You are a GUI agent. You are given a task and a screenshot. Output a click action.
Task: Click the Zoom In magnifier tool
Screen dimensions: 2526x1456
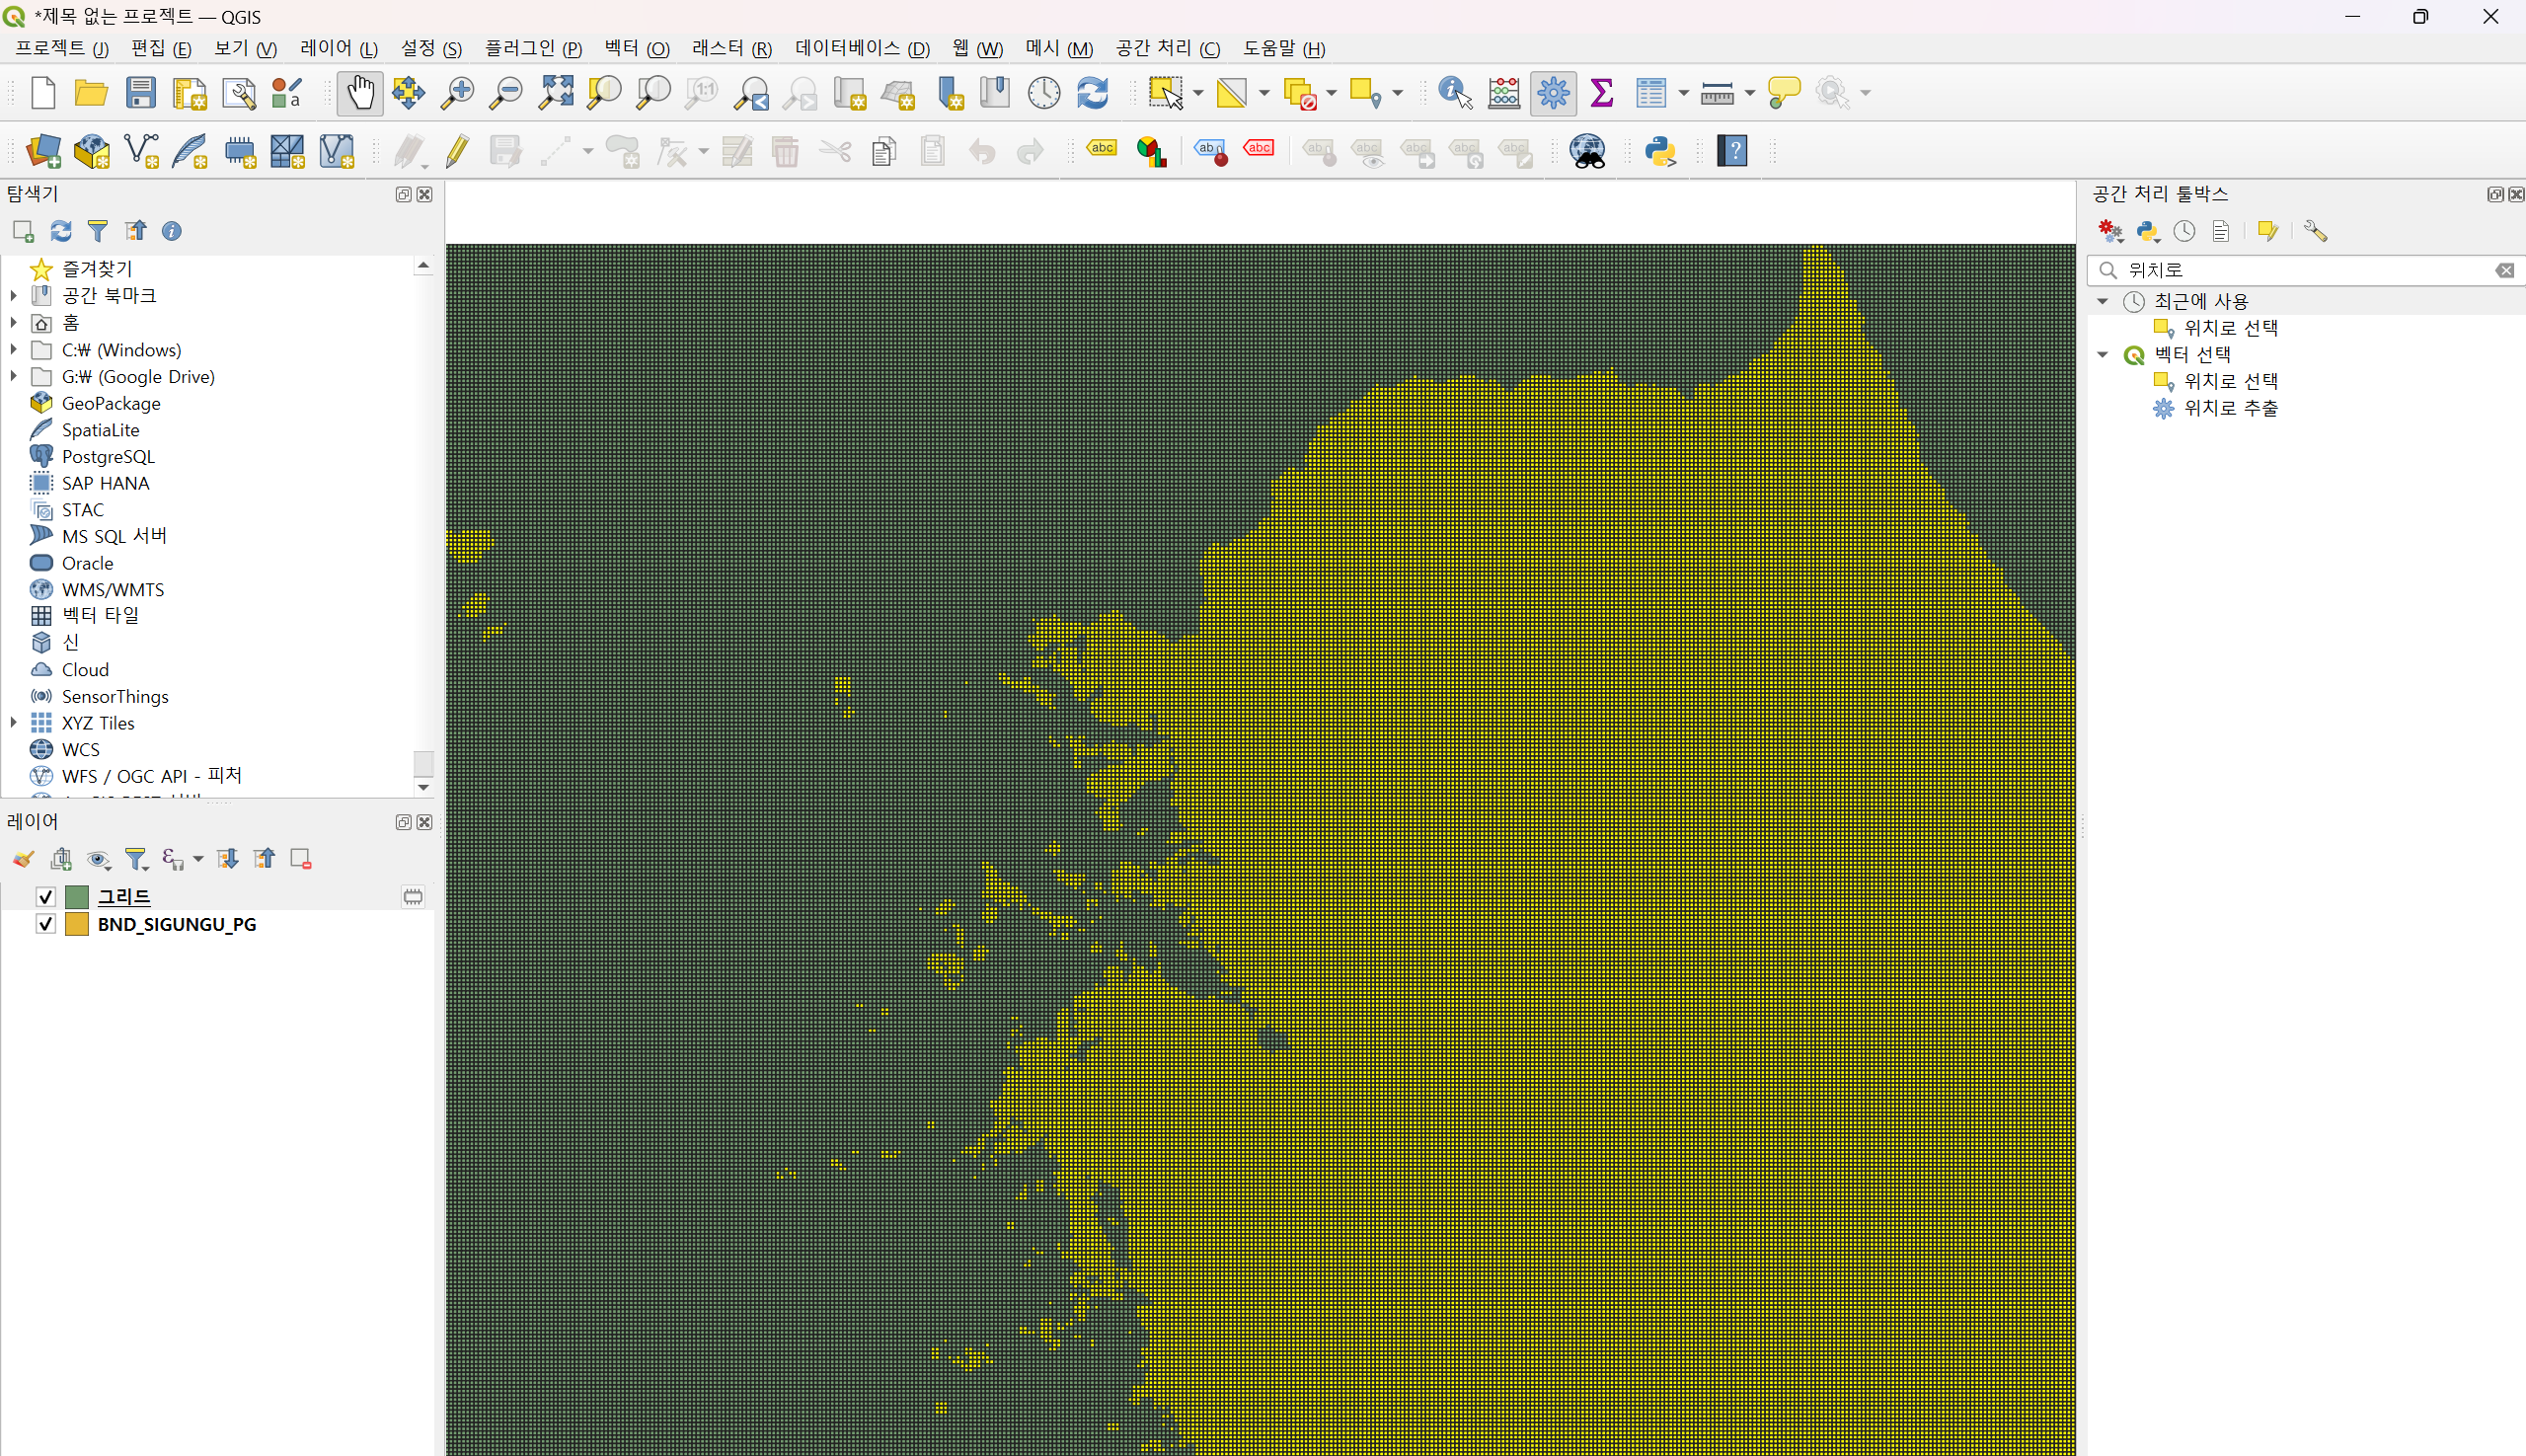tap(458, 93)
